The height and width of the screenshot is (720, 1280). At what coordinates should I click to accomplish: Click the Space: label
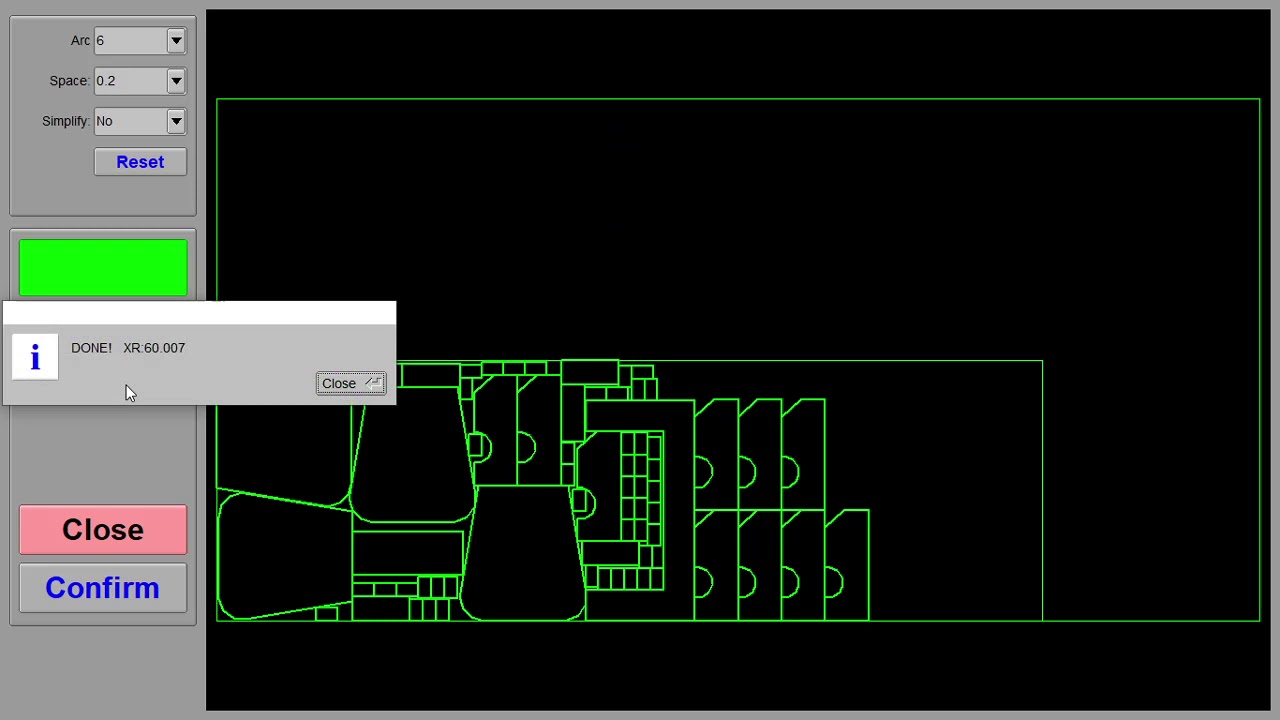click(x=70, y=81)
